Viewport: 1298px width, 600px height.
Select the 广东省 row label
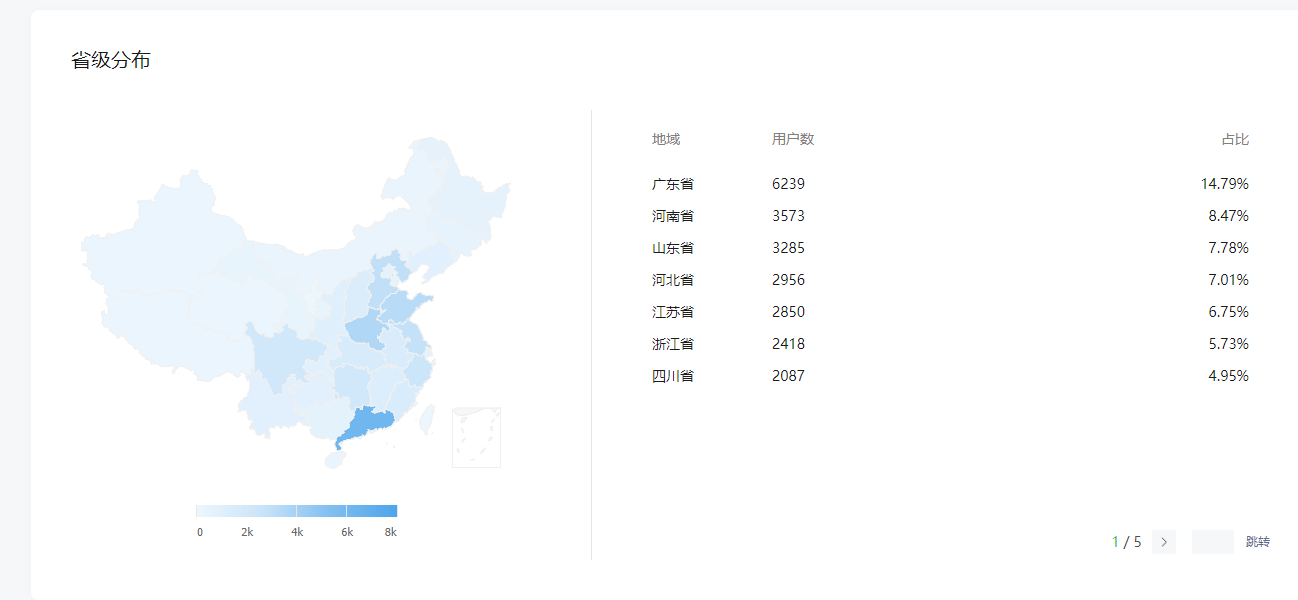pyautogui.click(x=673, y=184)
